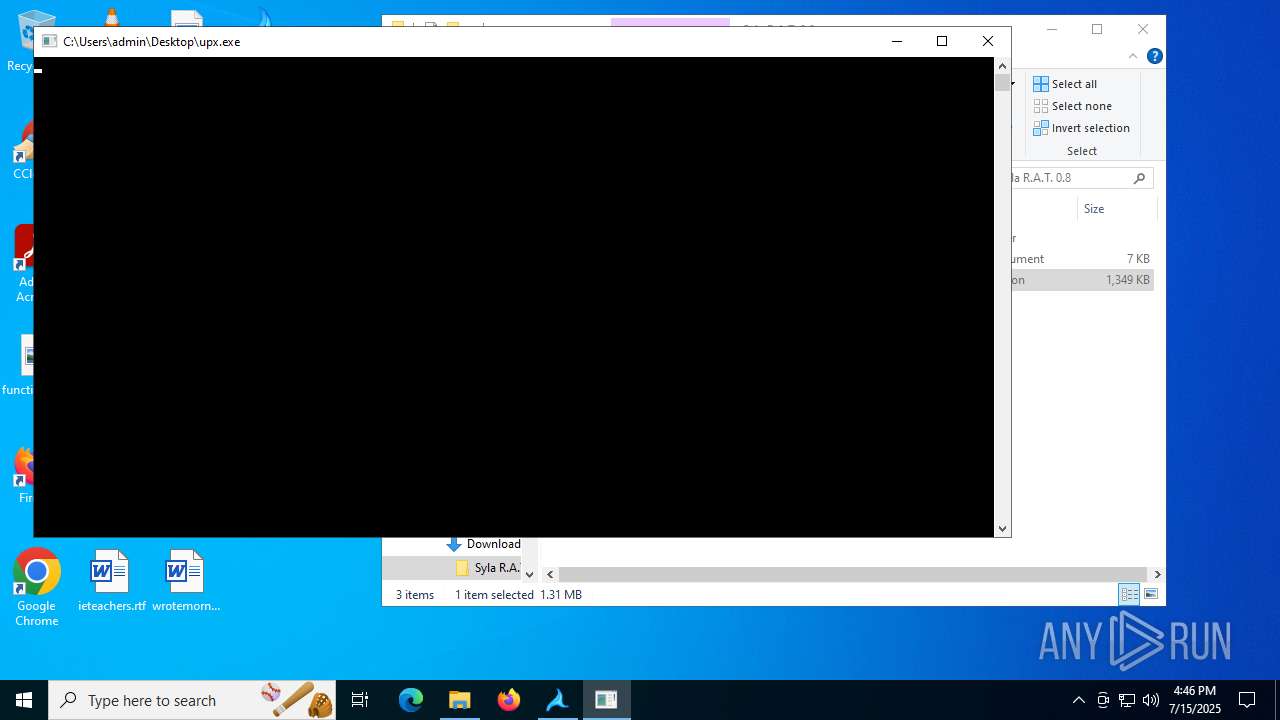Select the 1,349 KB file row
Screen dimensions: 1280x720
tap(1083, 280)
